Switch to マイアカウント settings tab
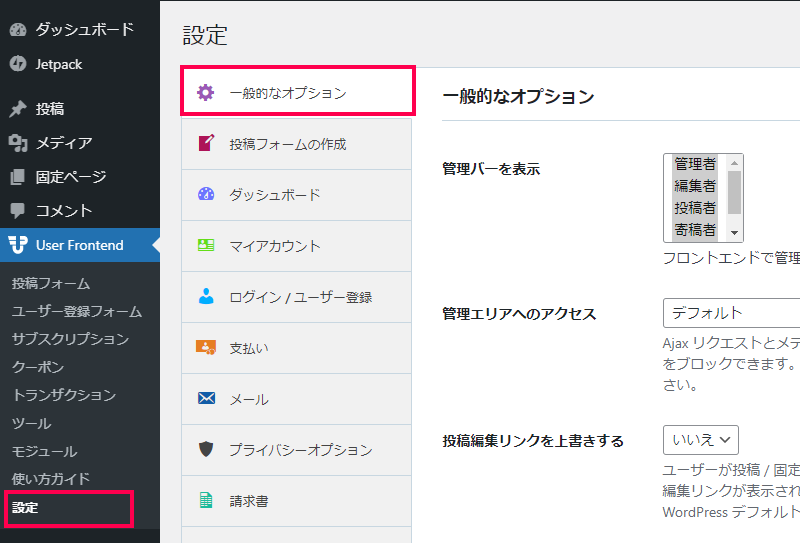The width and height of the screenshot is (800, 543). point(296,246)
